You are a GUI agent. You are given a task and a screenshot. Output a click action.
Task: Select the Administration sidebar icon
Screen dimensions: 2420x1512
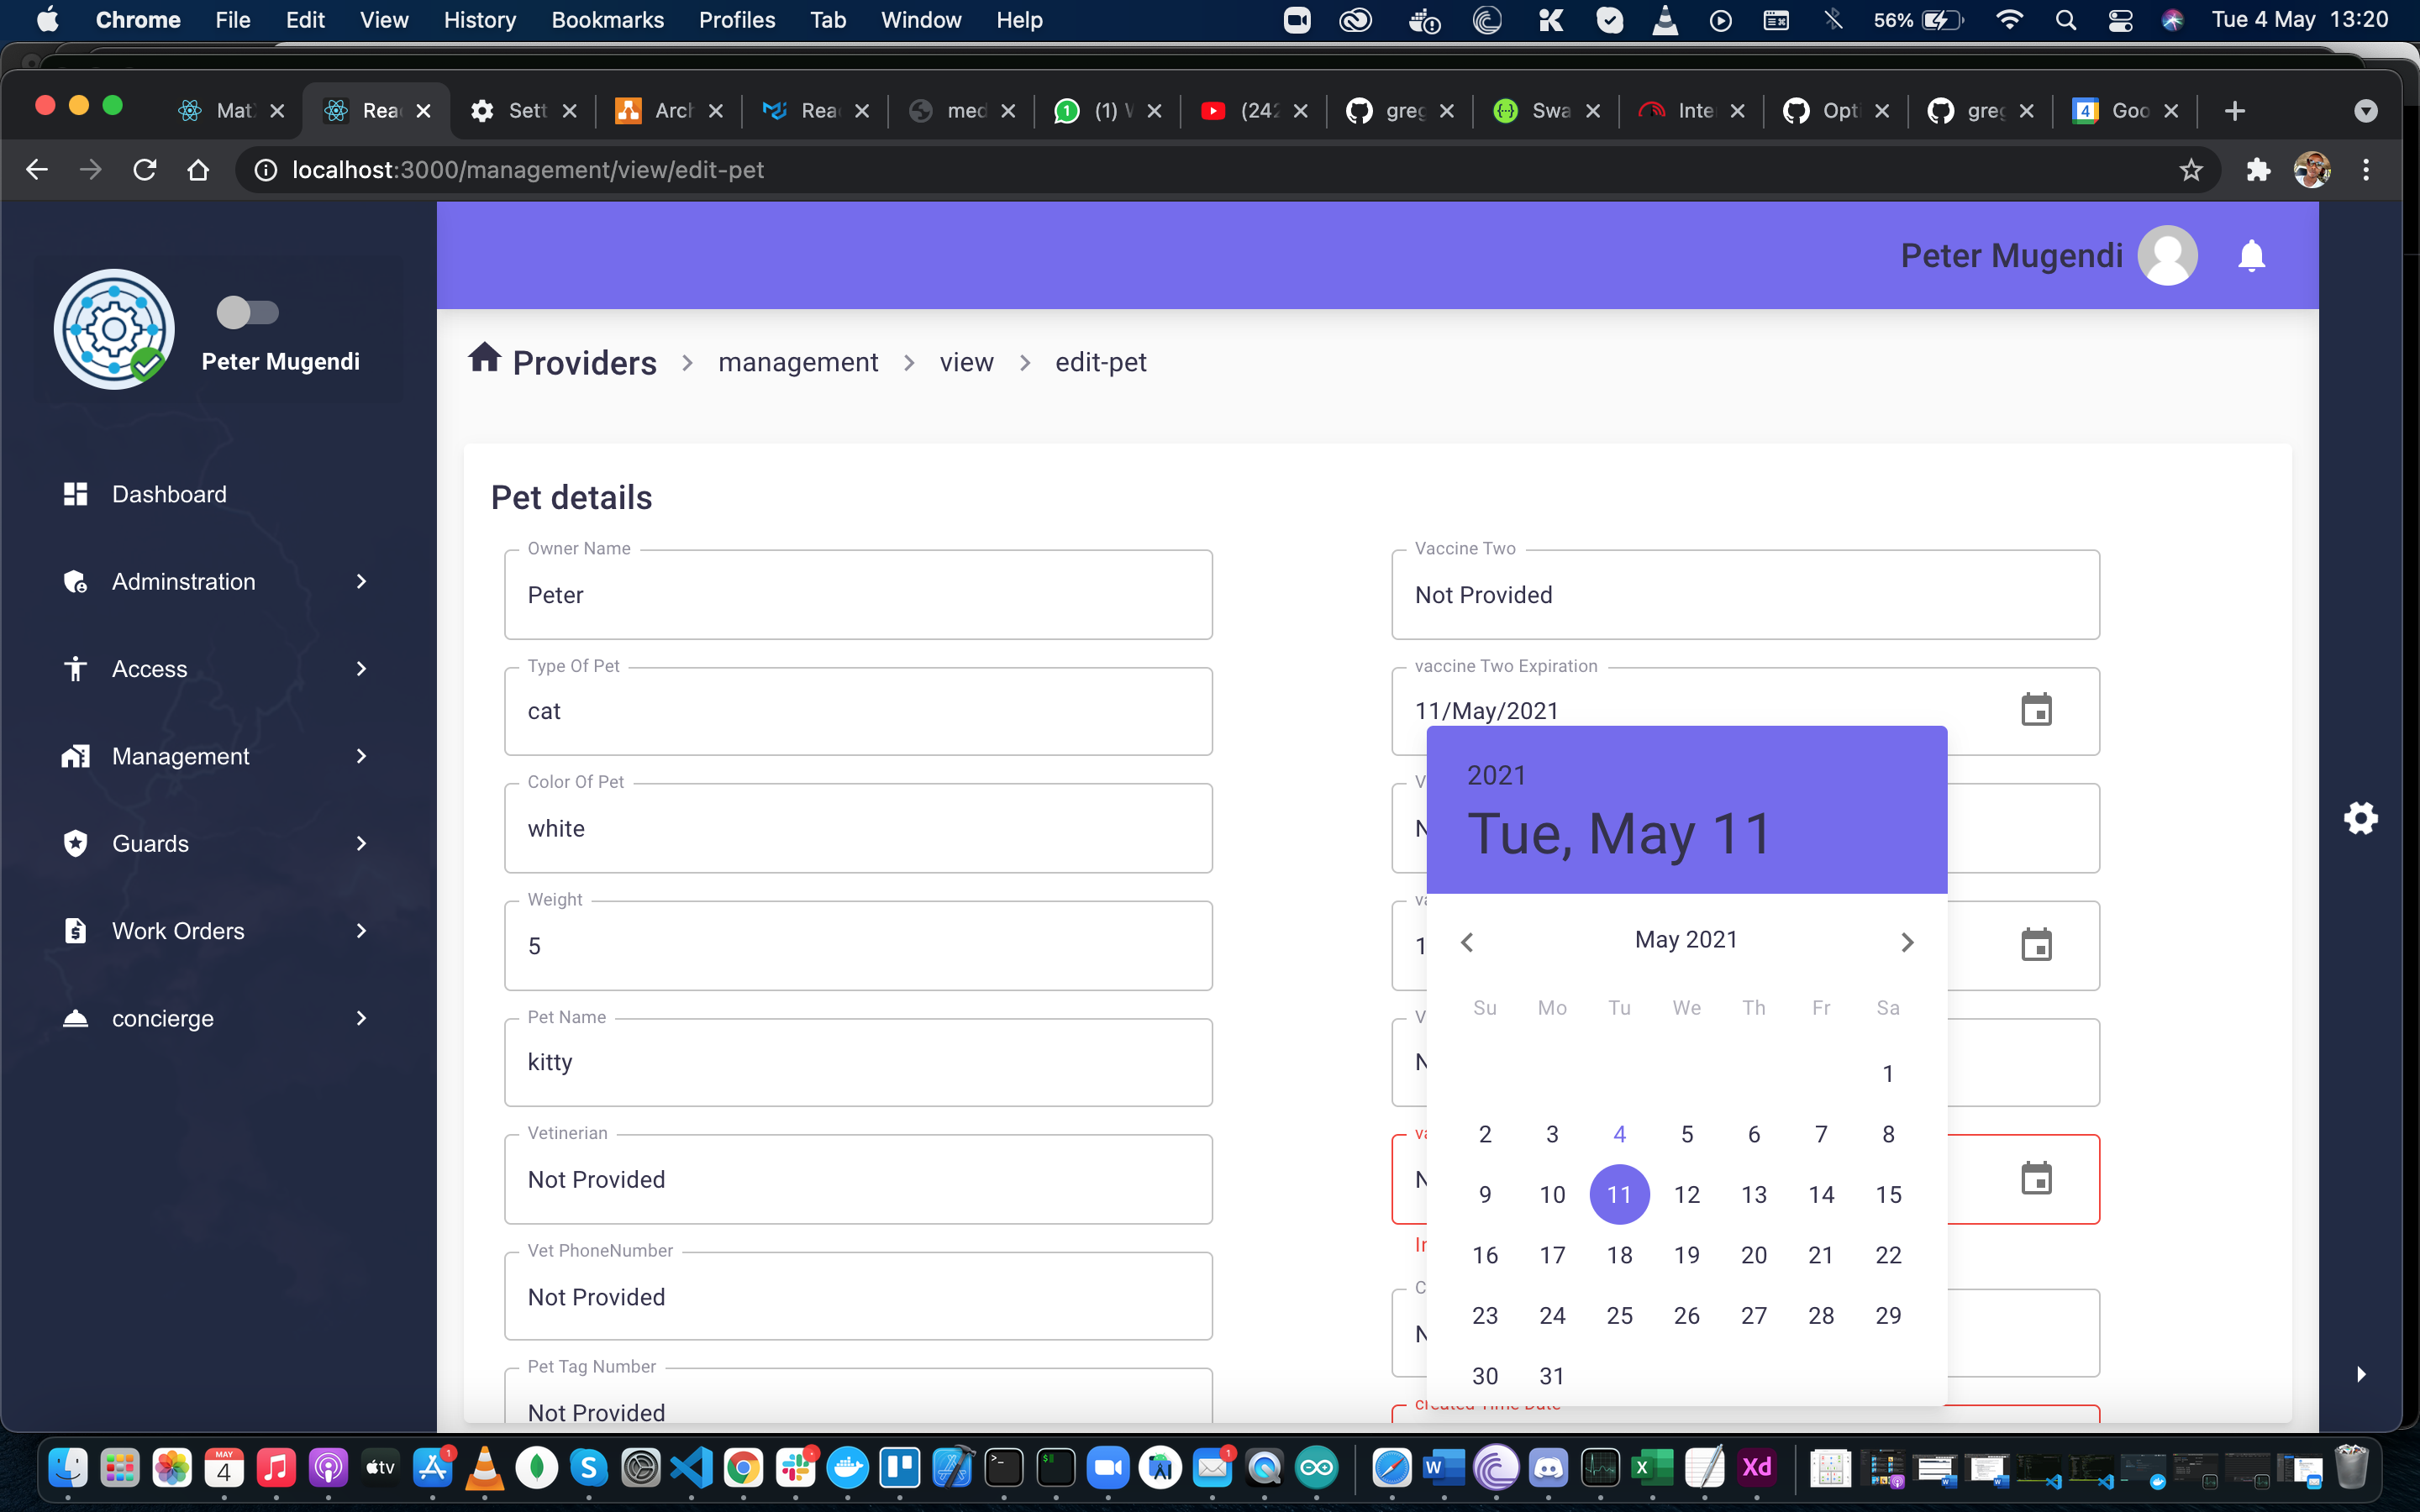coord(75,581)
